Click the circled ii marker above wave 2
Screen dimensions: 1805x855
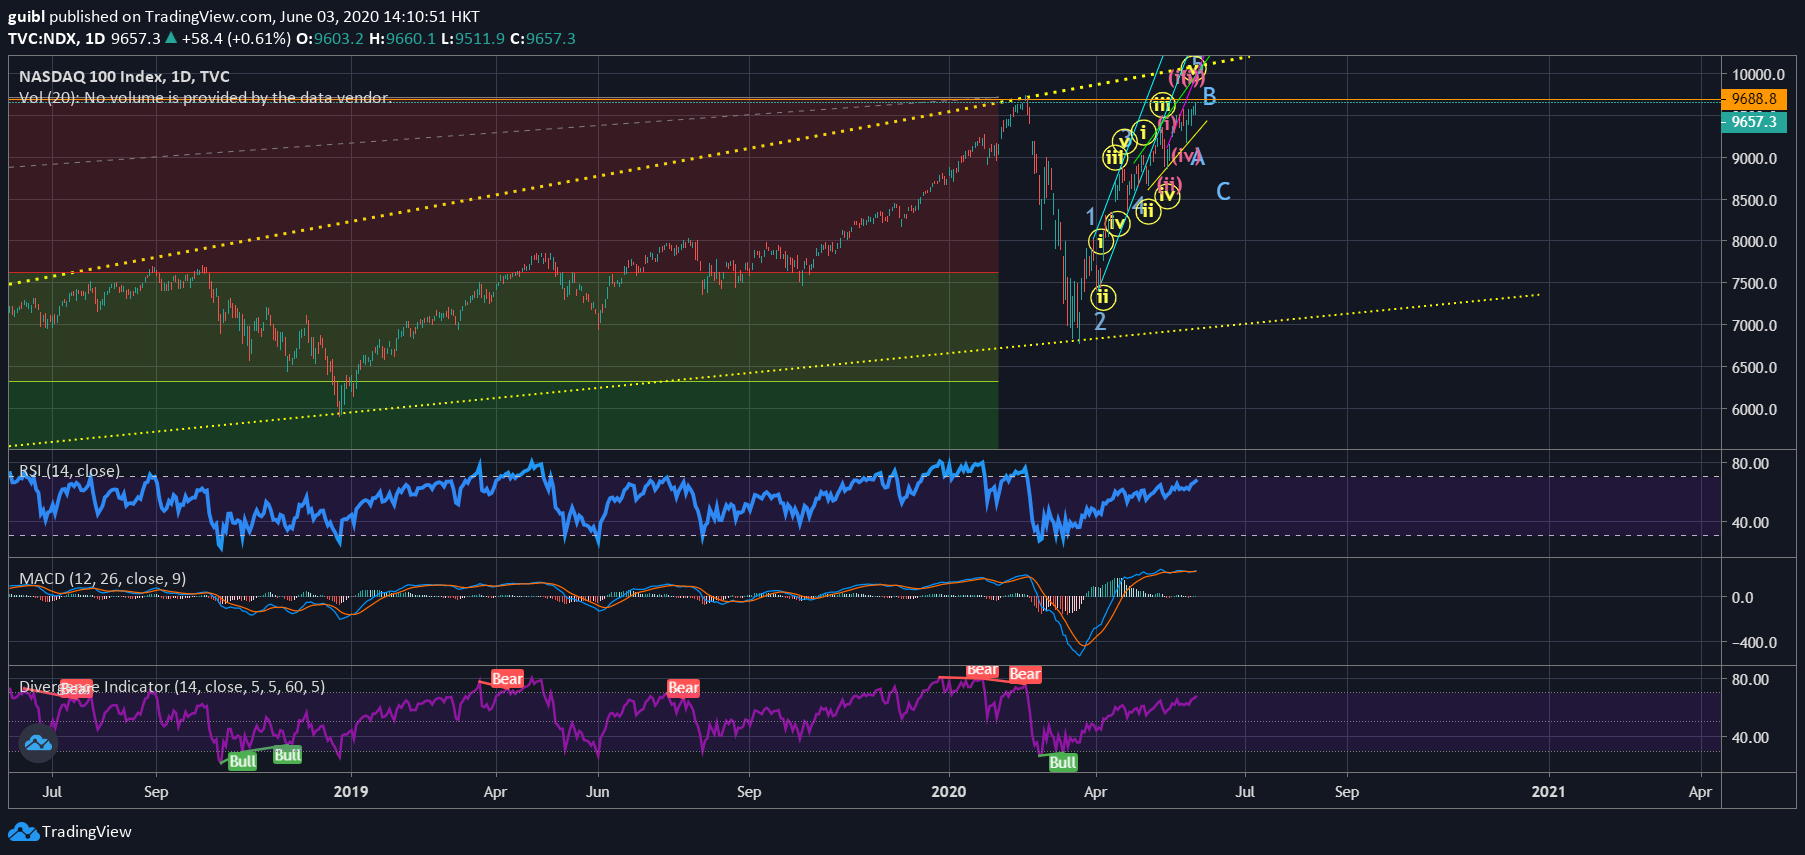point(1103,297)
